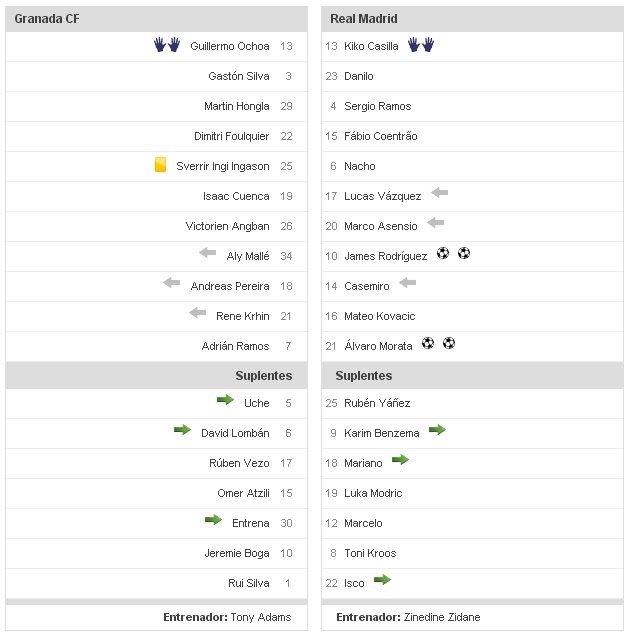
Task: Click green substituted-on arrow next to Karim Benzema
Action: coord(437,430)
